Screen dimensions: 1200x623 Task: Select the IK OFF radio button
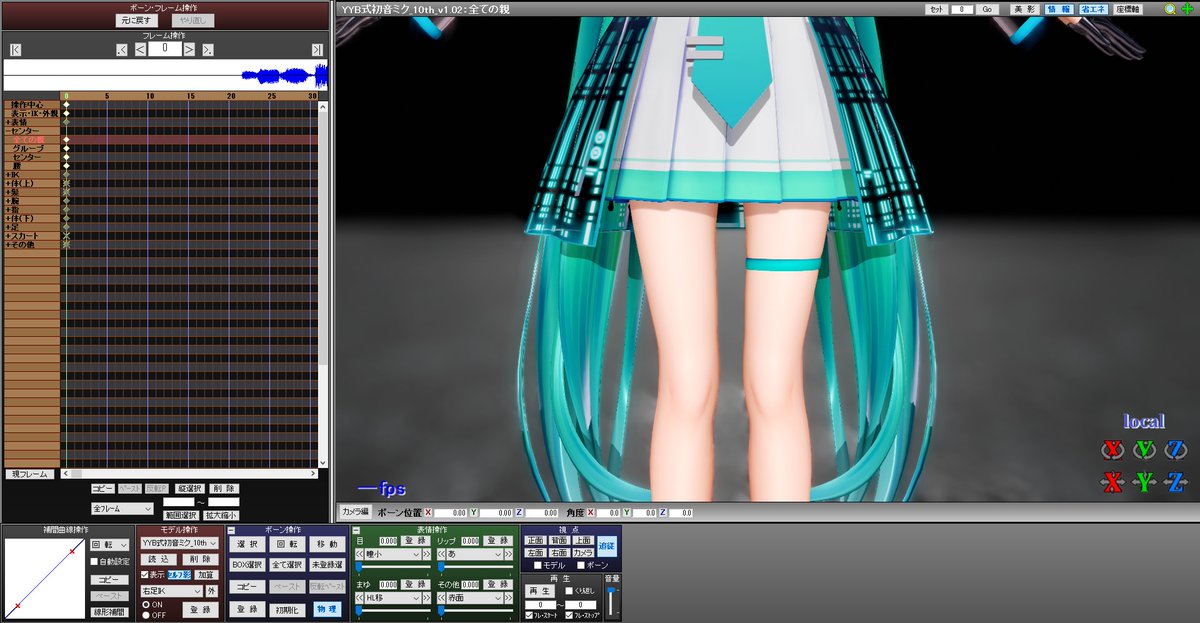click(144, 614)
